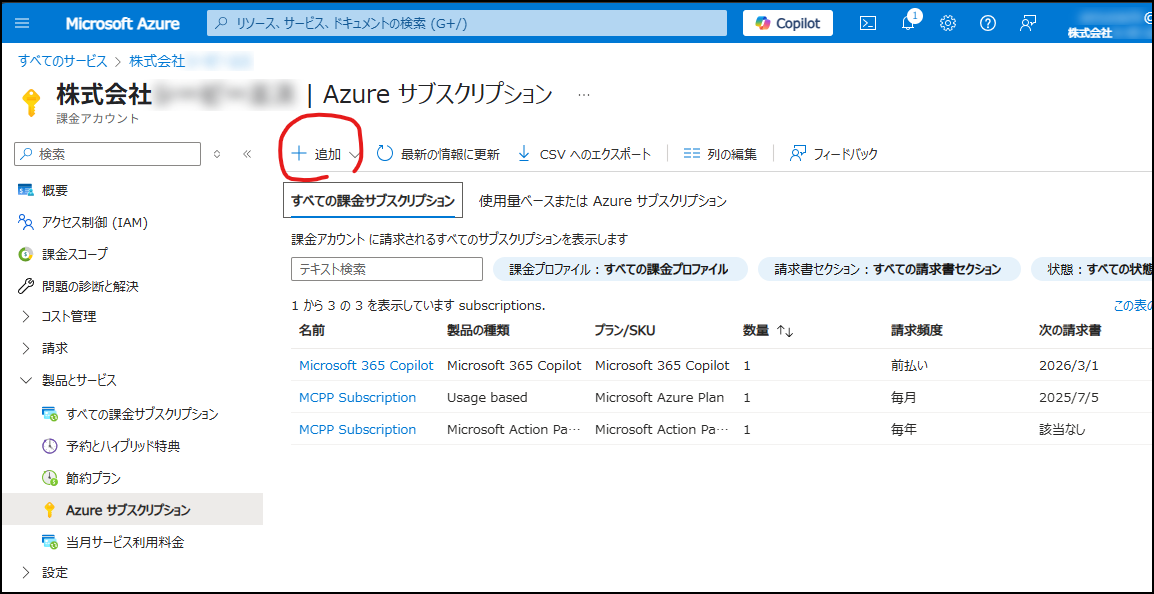Click the この表 link at right
Image resolution: width=1154 pixels, height=594 pixels.
[x=1133, y=305]
